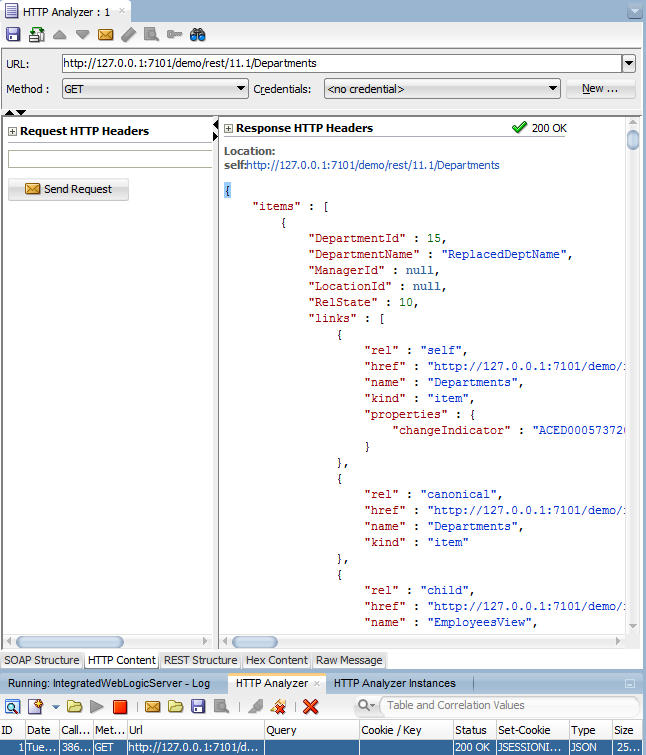Minimize the bottom panel with its corner icon
The width and height of the screenshot is (646, 755).
[630, 684]
